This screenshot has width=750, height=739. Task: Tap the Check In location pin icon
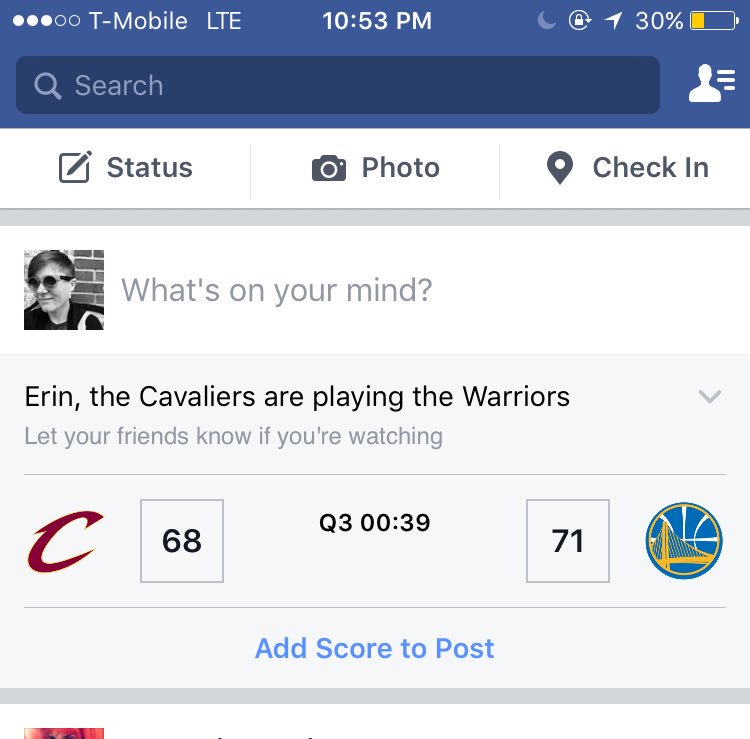[x=560, y=167]
